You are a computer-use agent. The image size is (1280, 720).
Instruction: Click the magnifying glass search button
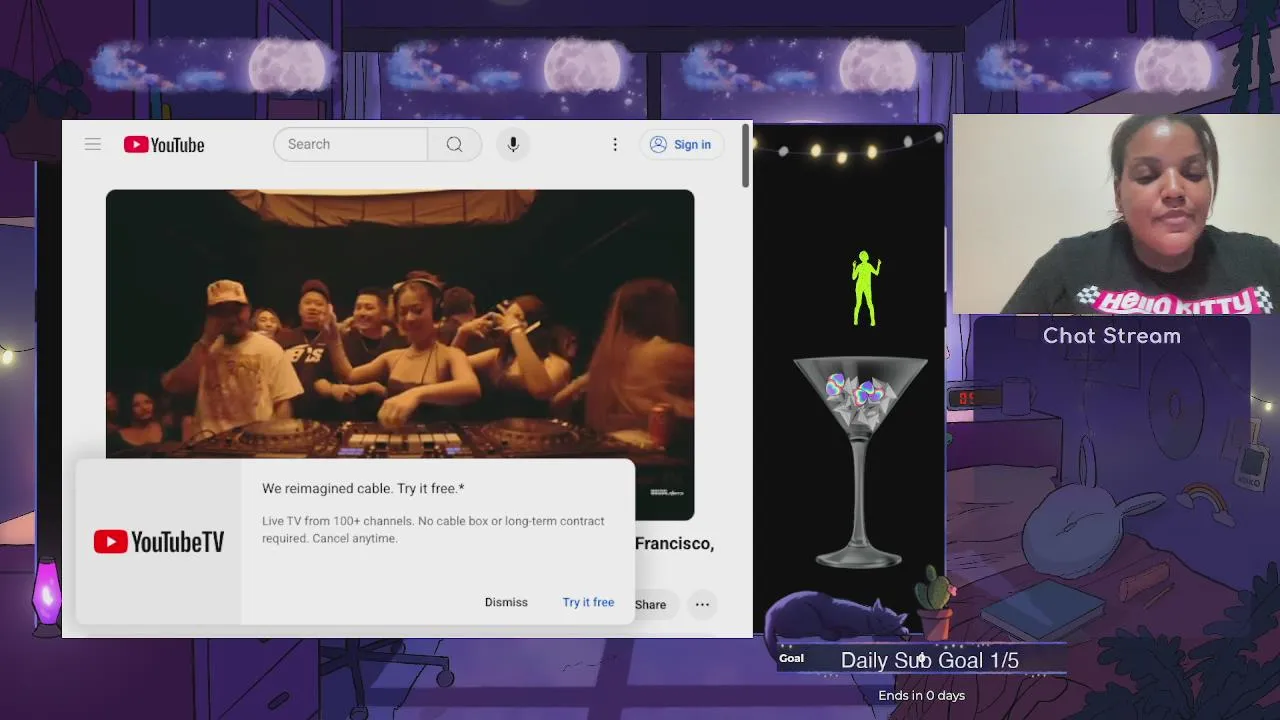[x=454, y=144]
